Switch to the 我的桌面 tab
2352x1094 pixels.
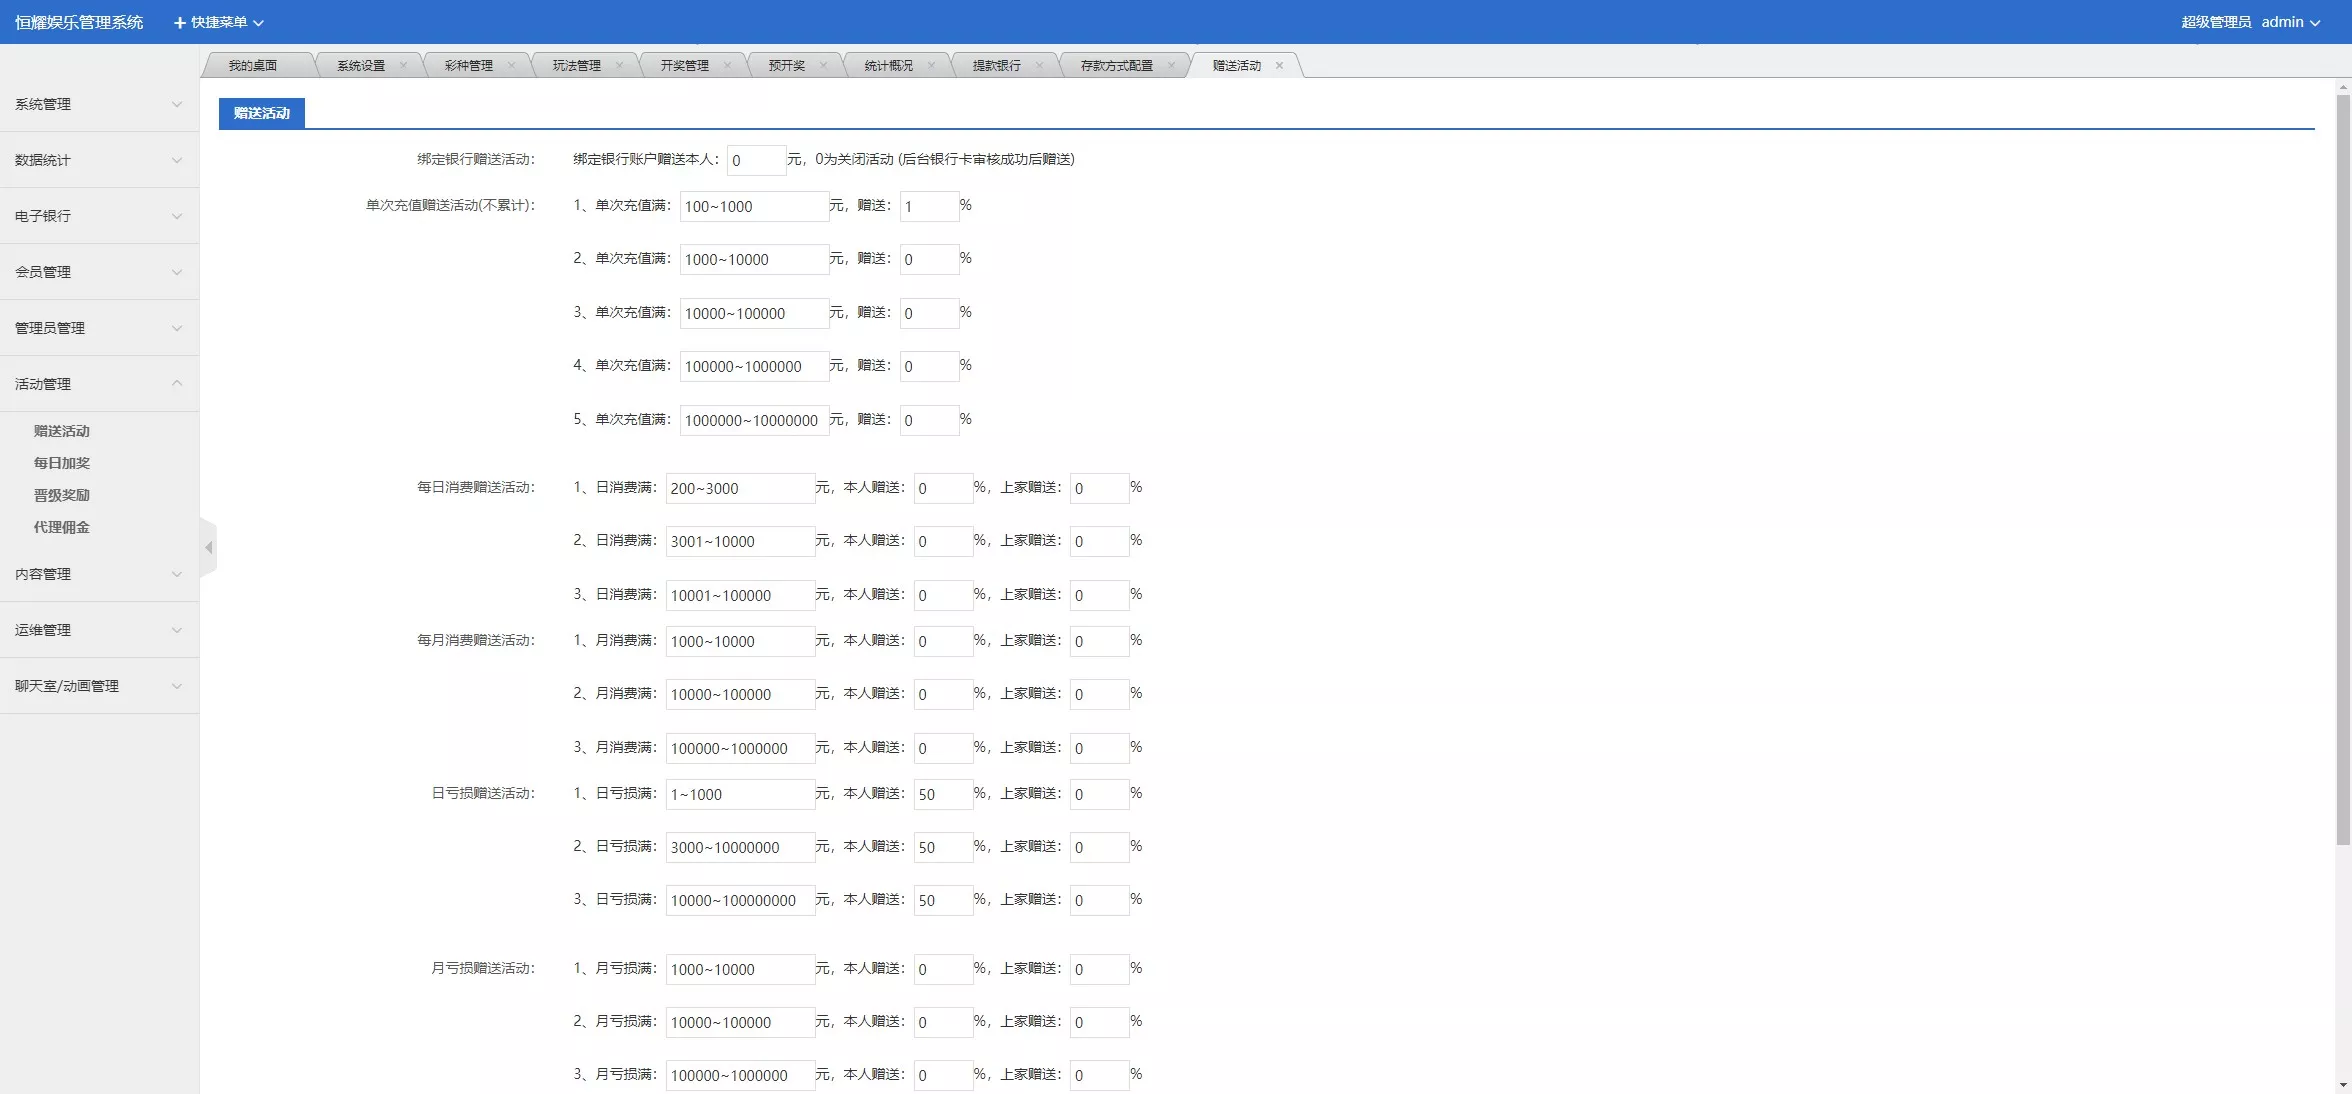click(252, 66)
